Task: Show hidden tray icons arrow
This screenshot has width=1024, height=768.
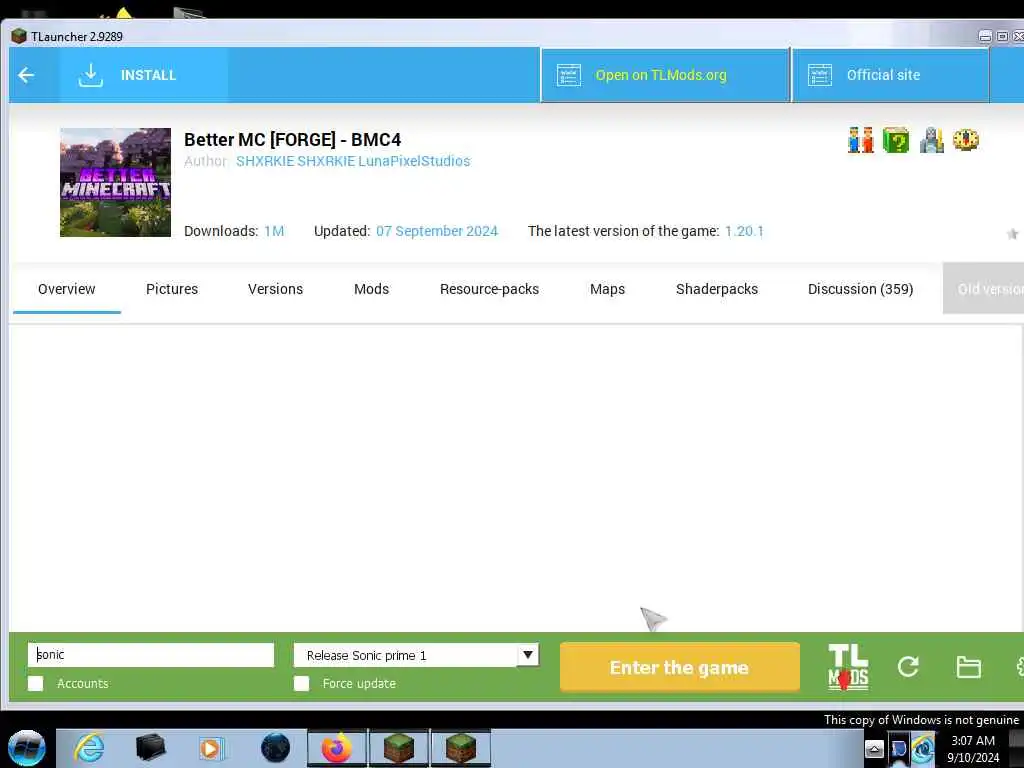Action: tap(874, 749)
